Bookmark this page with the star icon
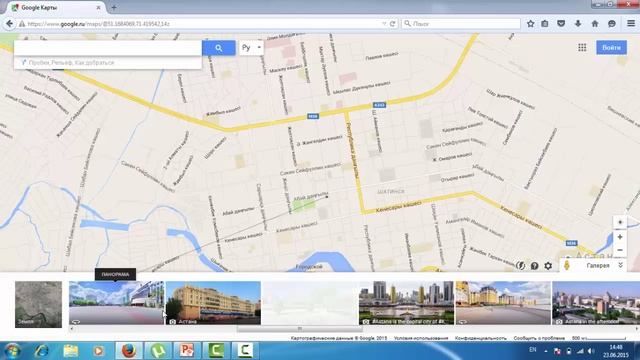The height and width of the screenshot is (360, 640). 531,24
